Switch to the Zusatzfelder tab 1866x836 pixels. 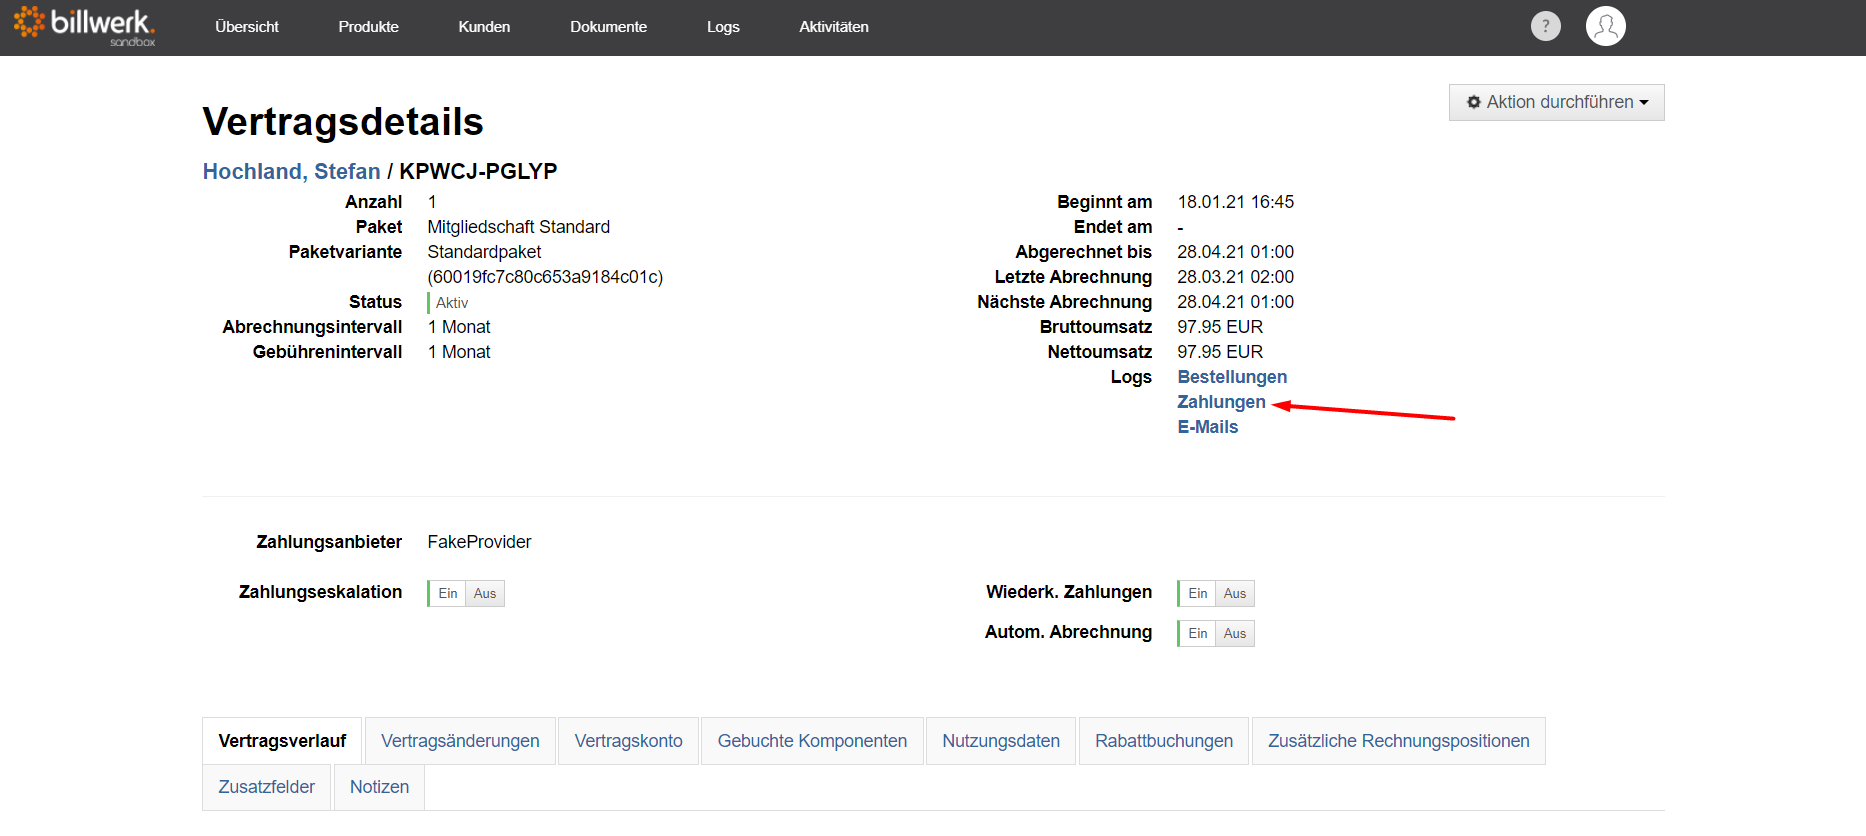coord(266,787)
